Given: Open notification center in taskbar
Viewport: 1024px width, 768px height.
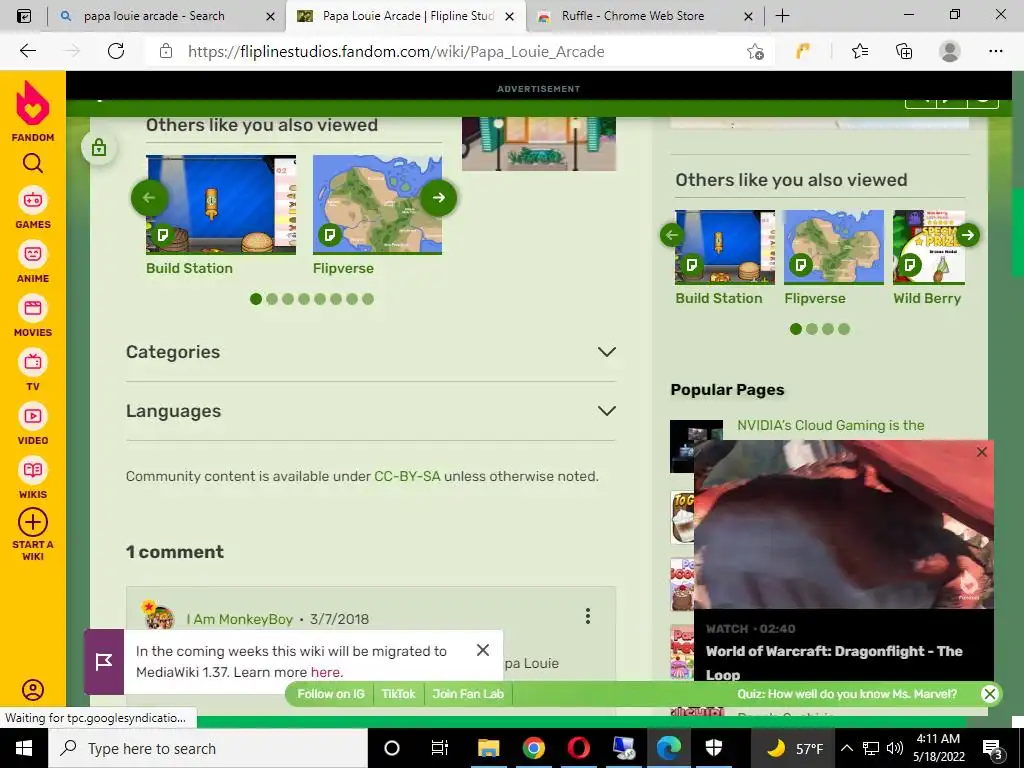Looking at the screenshot, I should coord(993,749).
